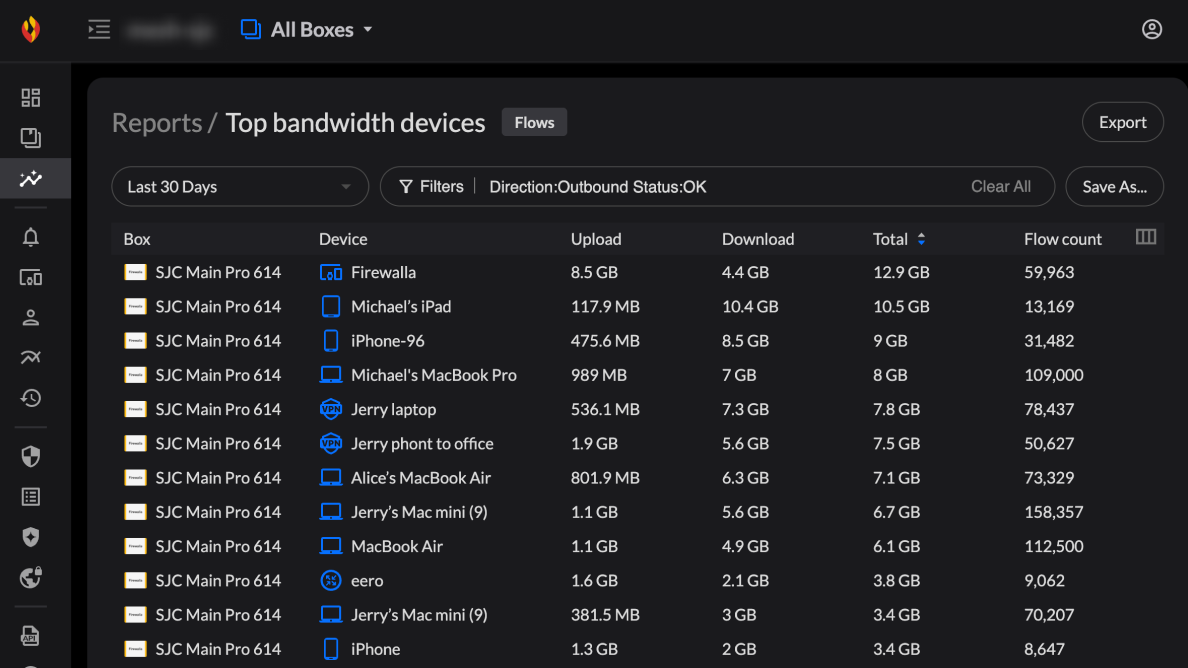Open Policies via the list icon
1188x668 pixels.
pos(30,496)
